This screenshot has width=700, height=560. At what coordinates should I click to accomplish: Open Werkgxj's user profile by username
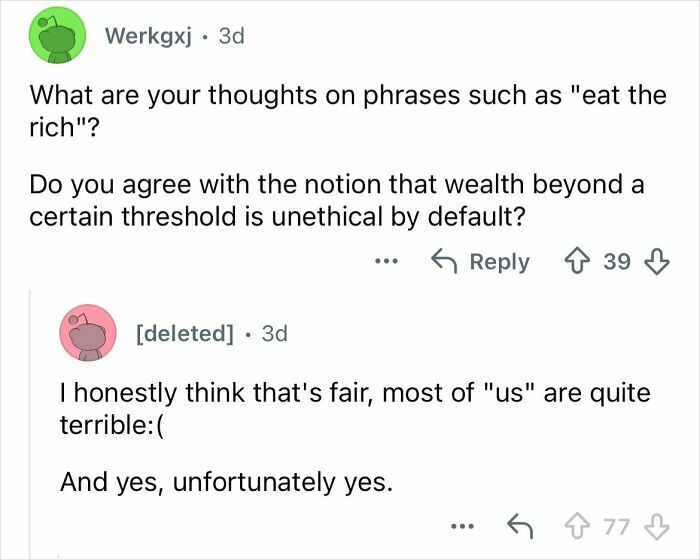click(147, 36)
